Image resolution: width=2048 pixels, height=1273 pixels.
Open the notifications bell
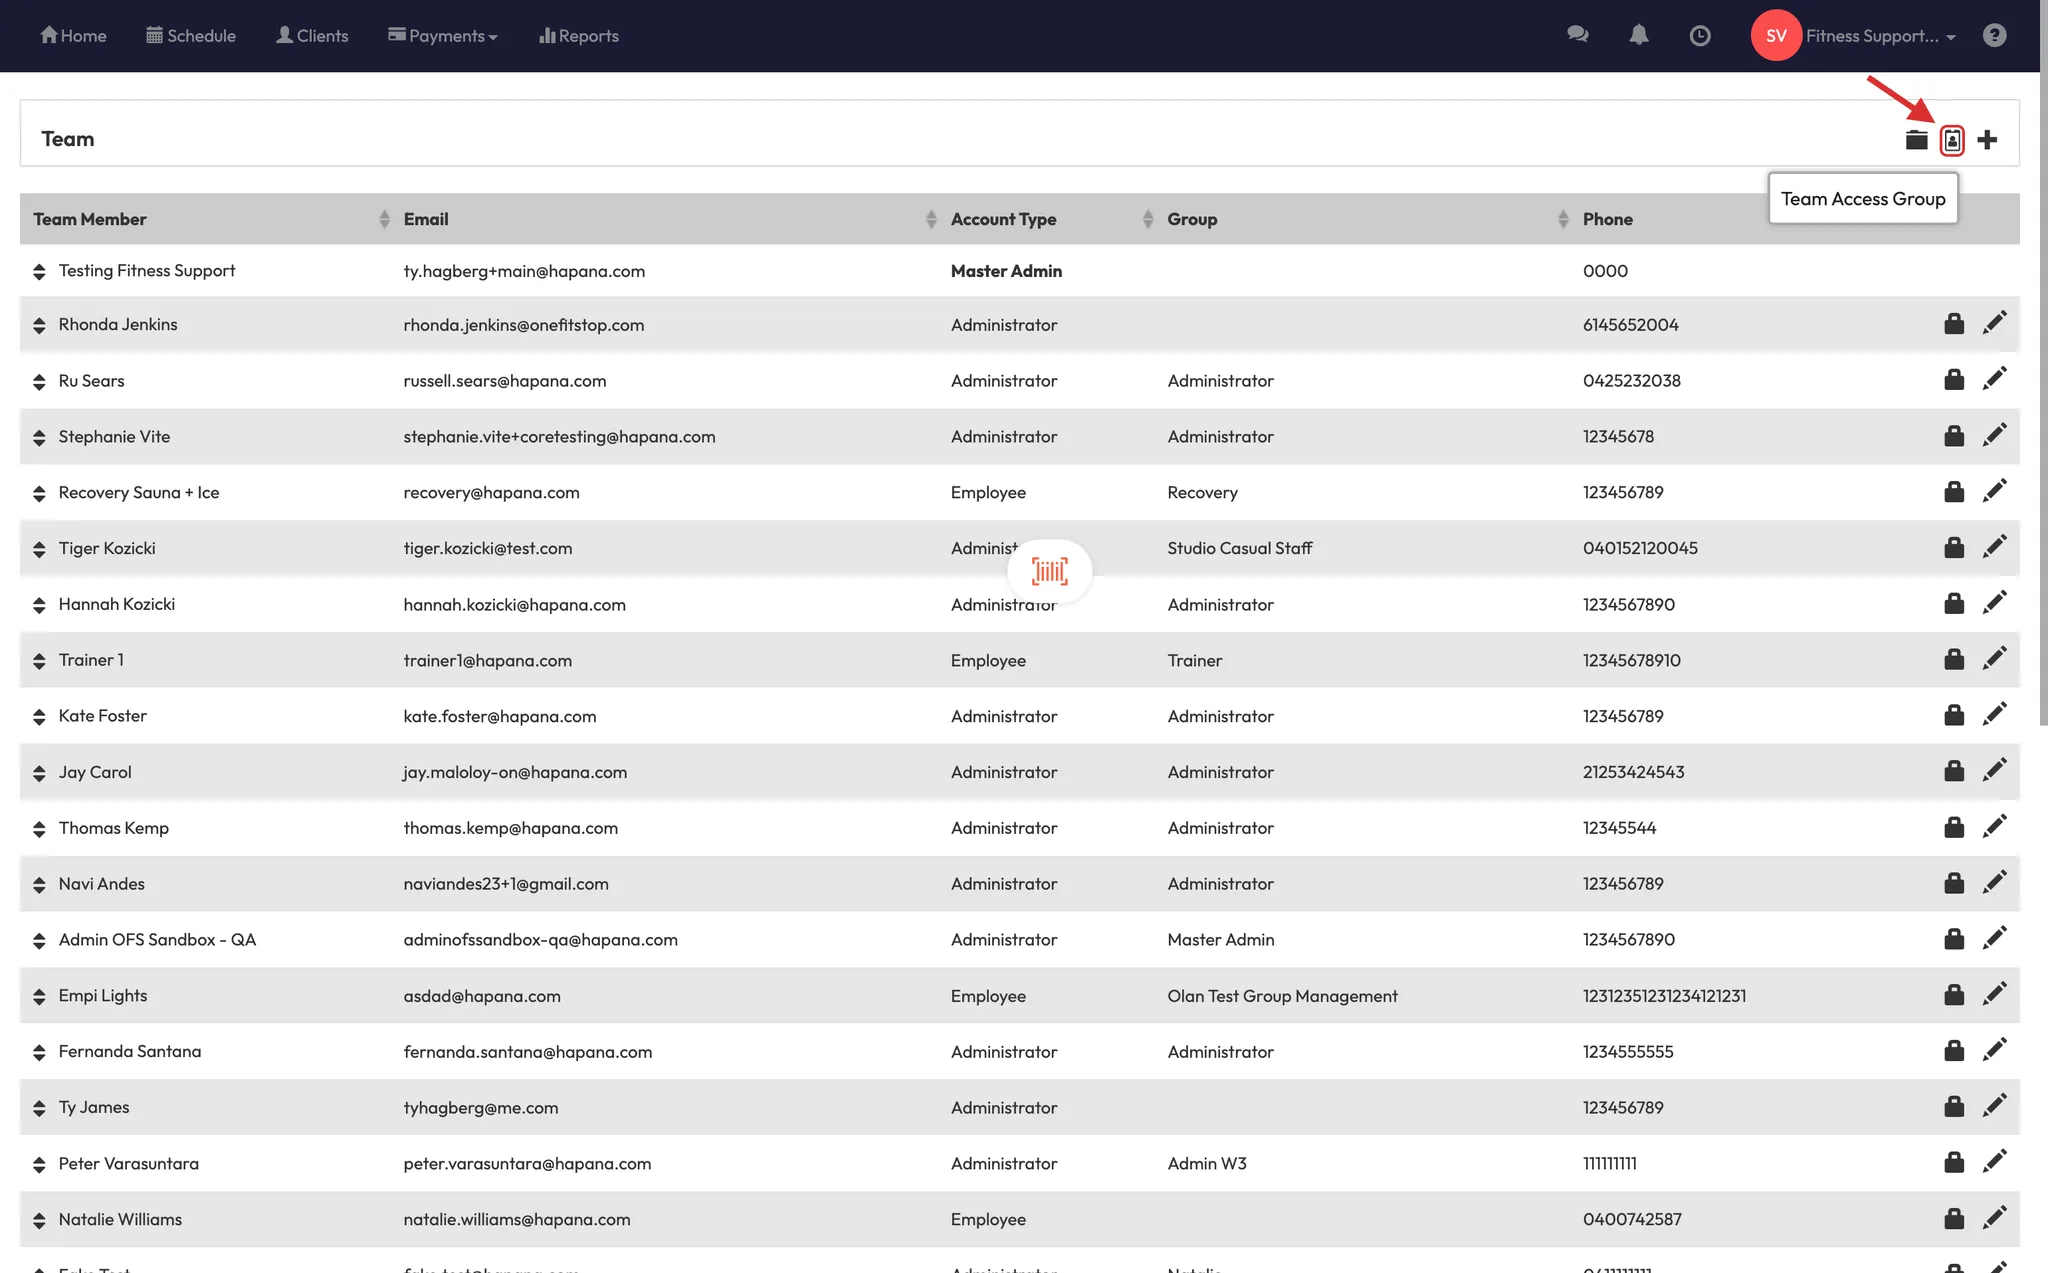click(1638, 35)
